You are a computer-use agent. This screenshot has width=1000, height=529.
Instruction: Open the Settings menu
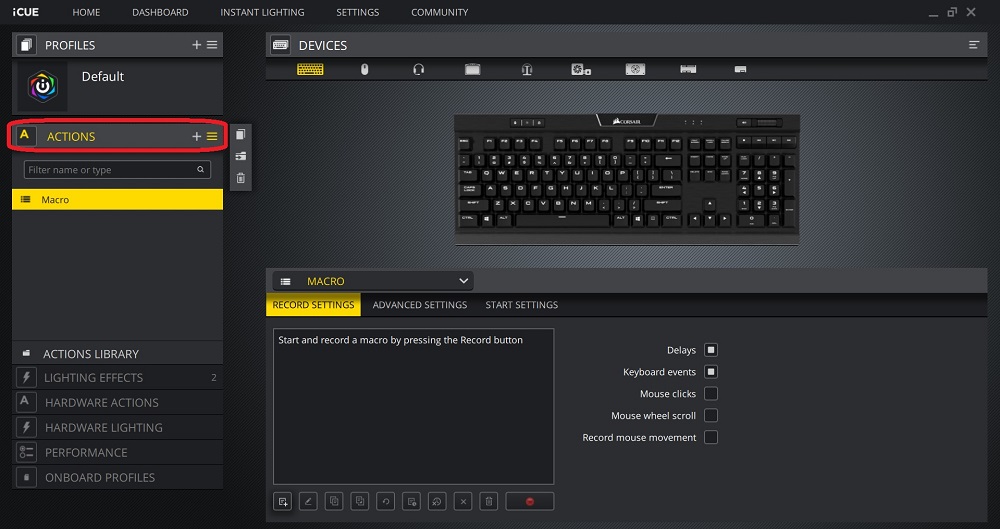(x=358, y=12)
